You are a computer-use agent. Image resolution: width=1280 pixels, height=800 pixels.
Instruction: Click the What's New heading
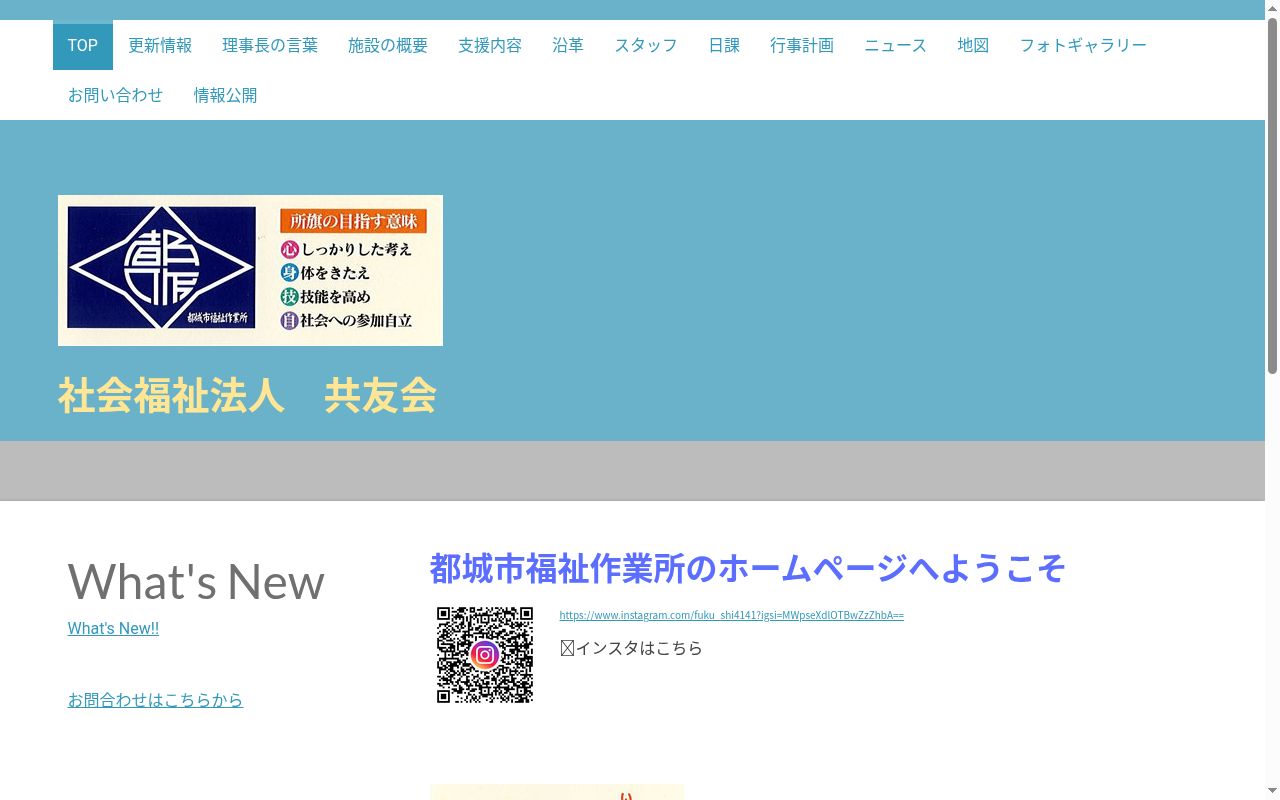coord(196,581)
